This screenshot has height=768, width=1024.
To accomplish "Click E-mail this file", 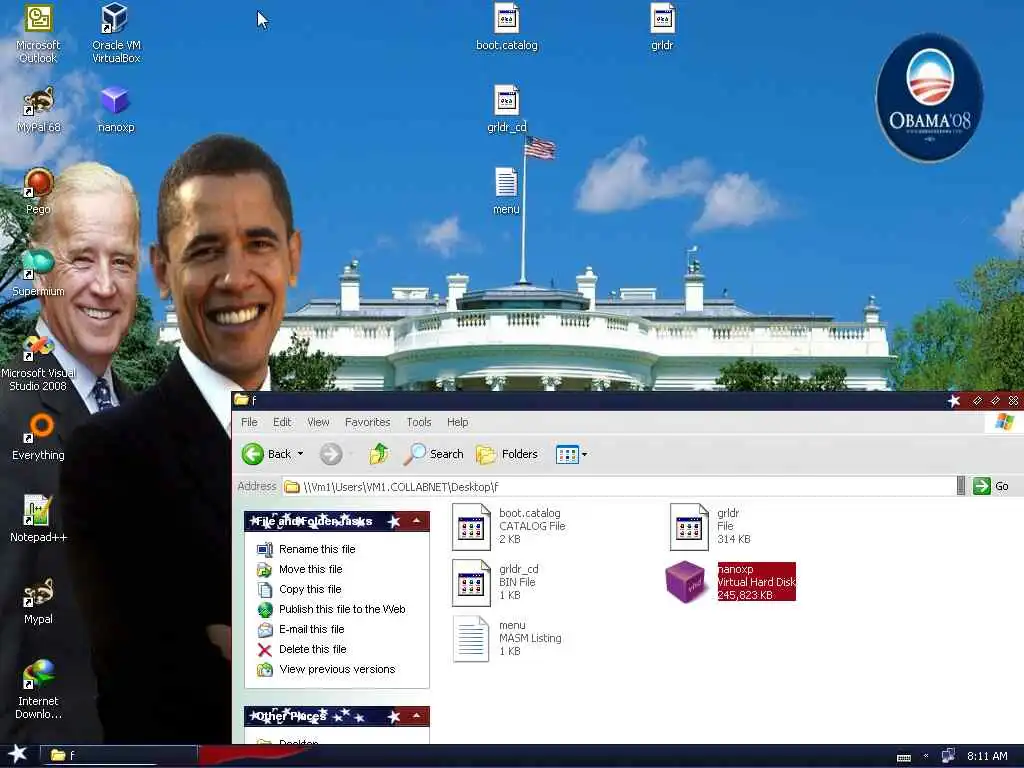I will click(x=312, y=630).
